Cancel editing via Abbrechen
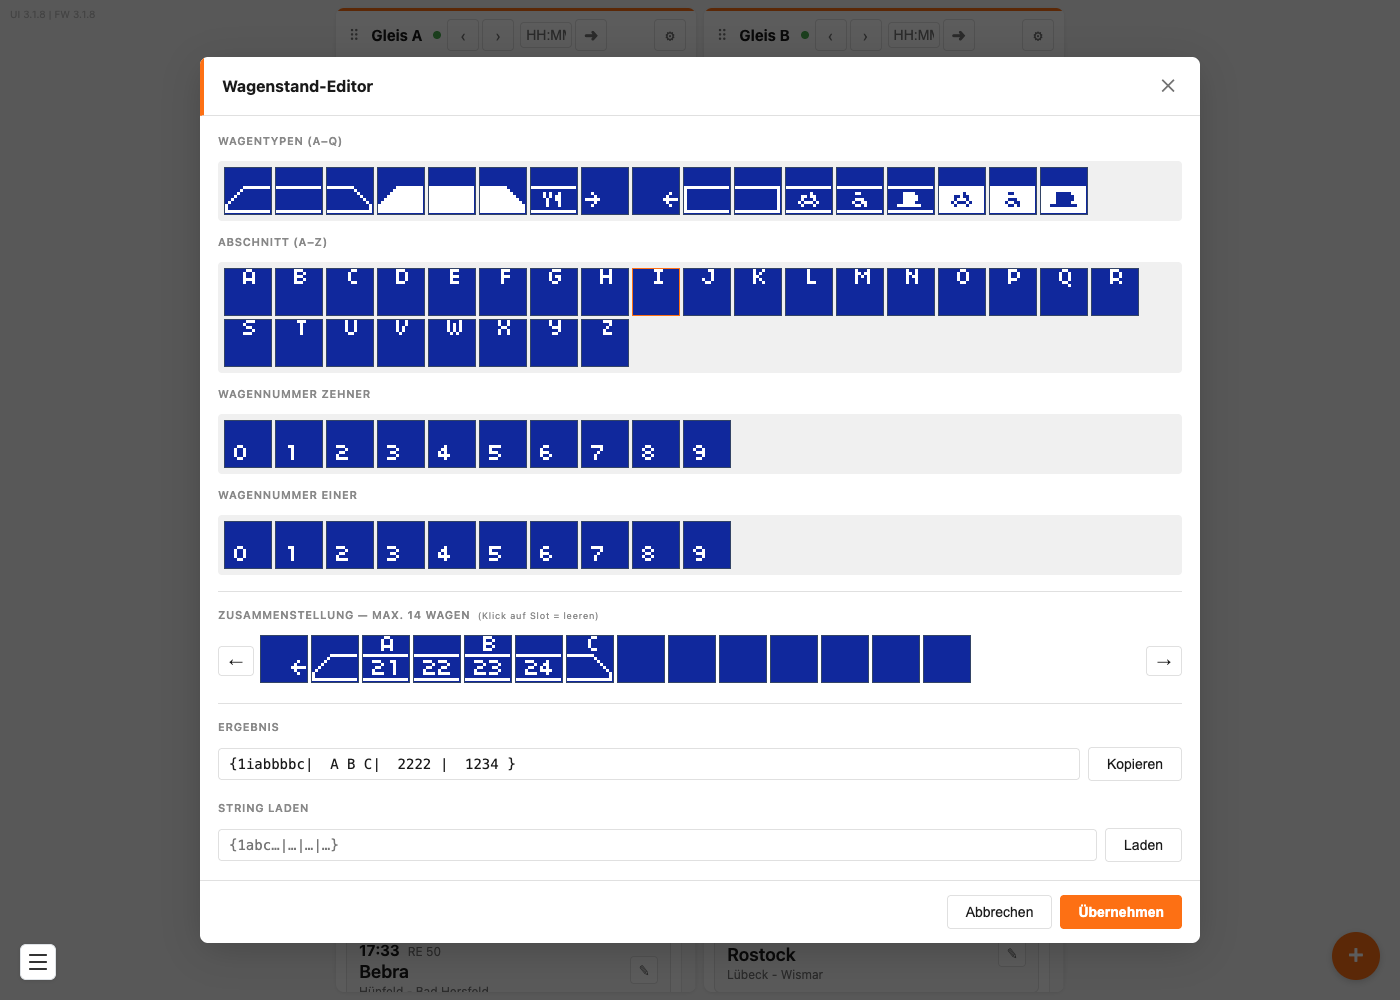This screenshot has height=1000, width=1400. point(999,912)
